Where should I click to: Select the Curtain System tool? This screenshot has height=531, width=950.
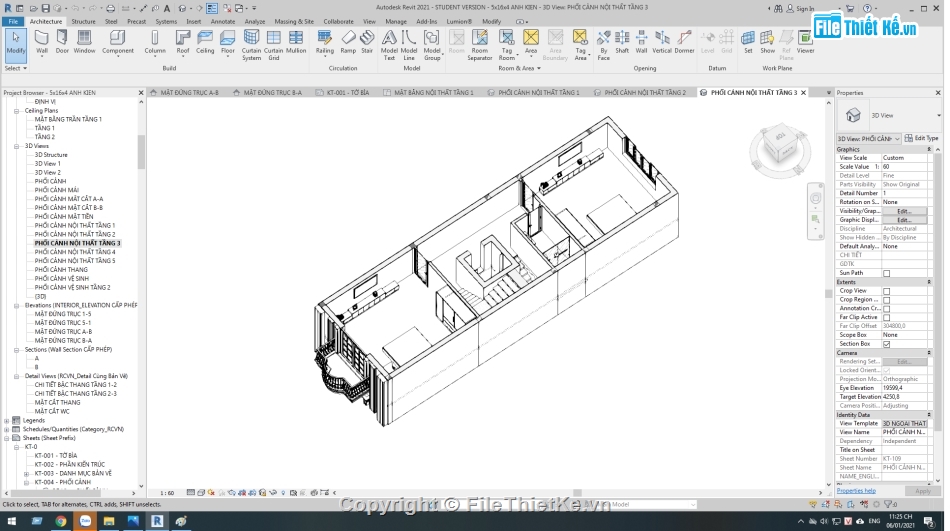(251, 45)
